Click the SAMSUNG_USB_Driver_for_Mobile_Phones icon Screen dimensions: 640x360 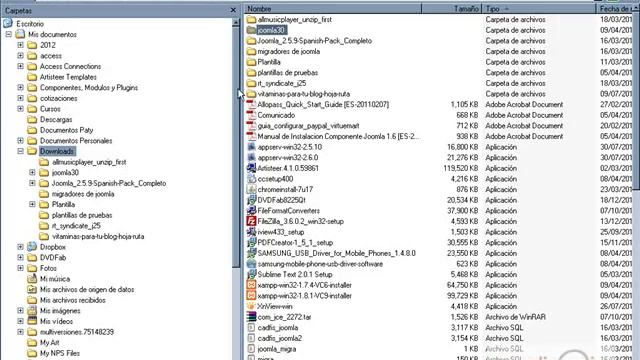click(x=251, y=253)
